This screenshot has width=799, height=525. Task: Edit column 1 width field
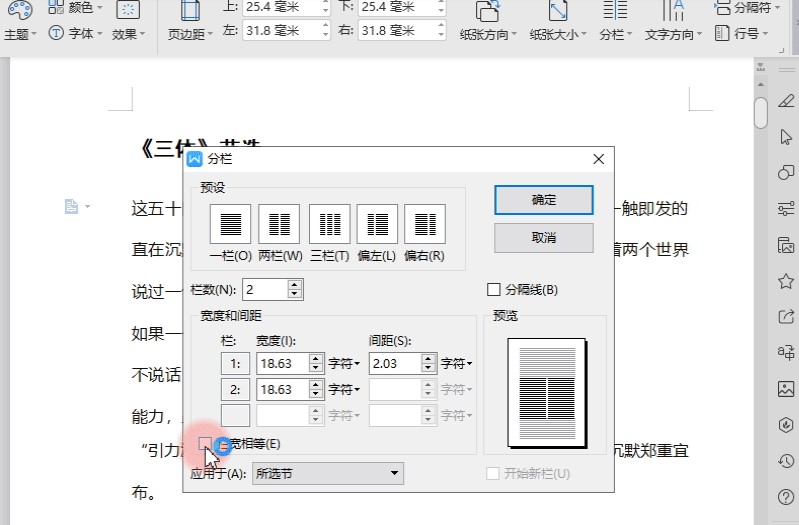point(283,363)
